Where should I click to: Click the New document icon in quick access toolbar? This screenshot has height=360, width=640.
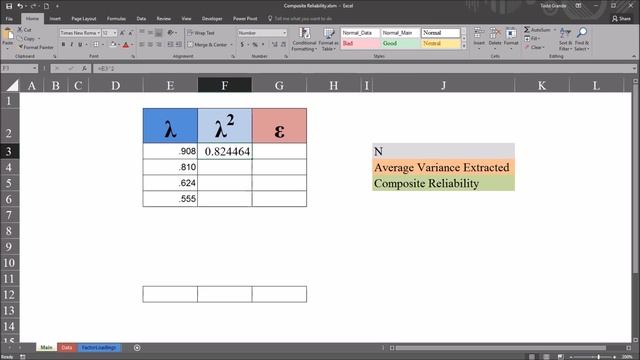tap(47, 6)
